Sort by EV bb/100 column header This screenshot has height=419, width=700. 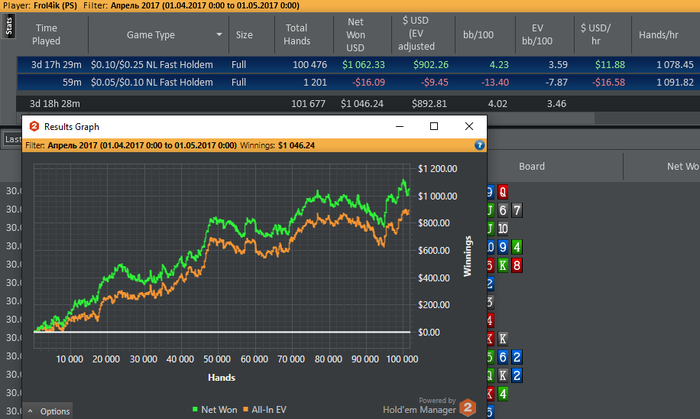(537, 34)
